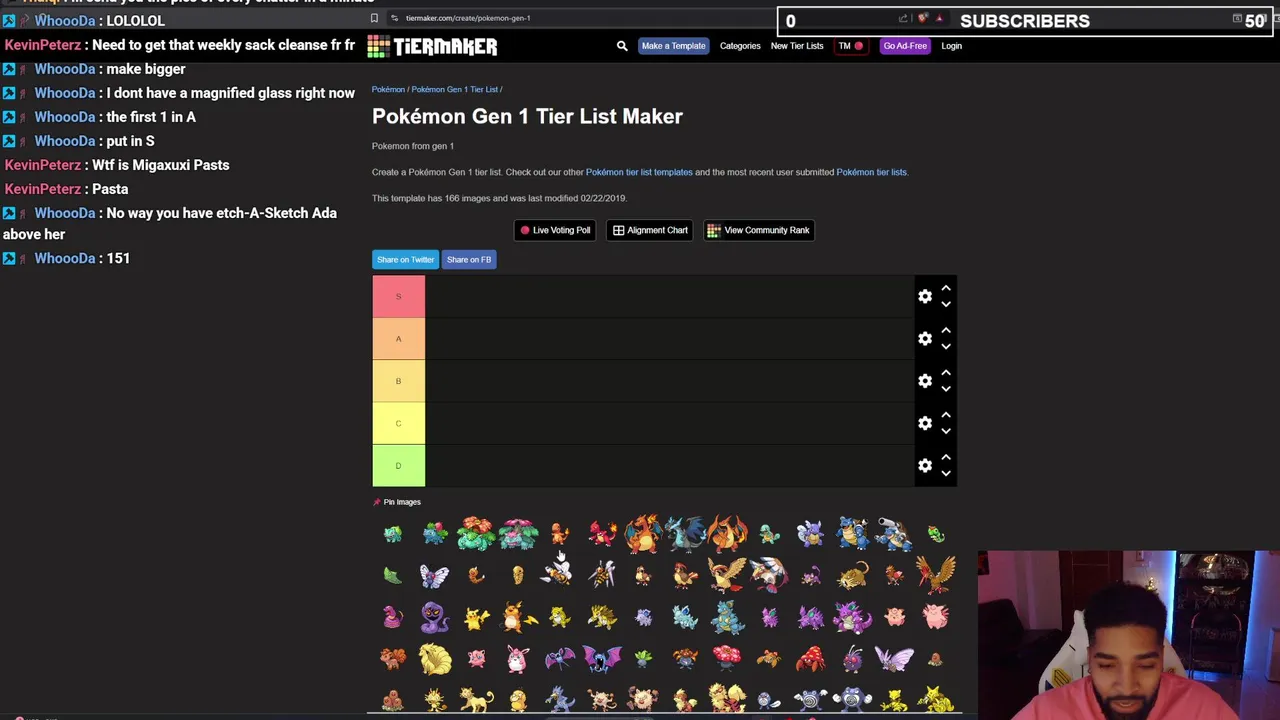The height and width of the screenshot is (720, 1280).
Task: Pick the Arbok image
Action: click(x=434, y=617)
